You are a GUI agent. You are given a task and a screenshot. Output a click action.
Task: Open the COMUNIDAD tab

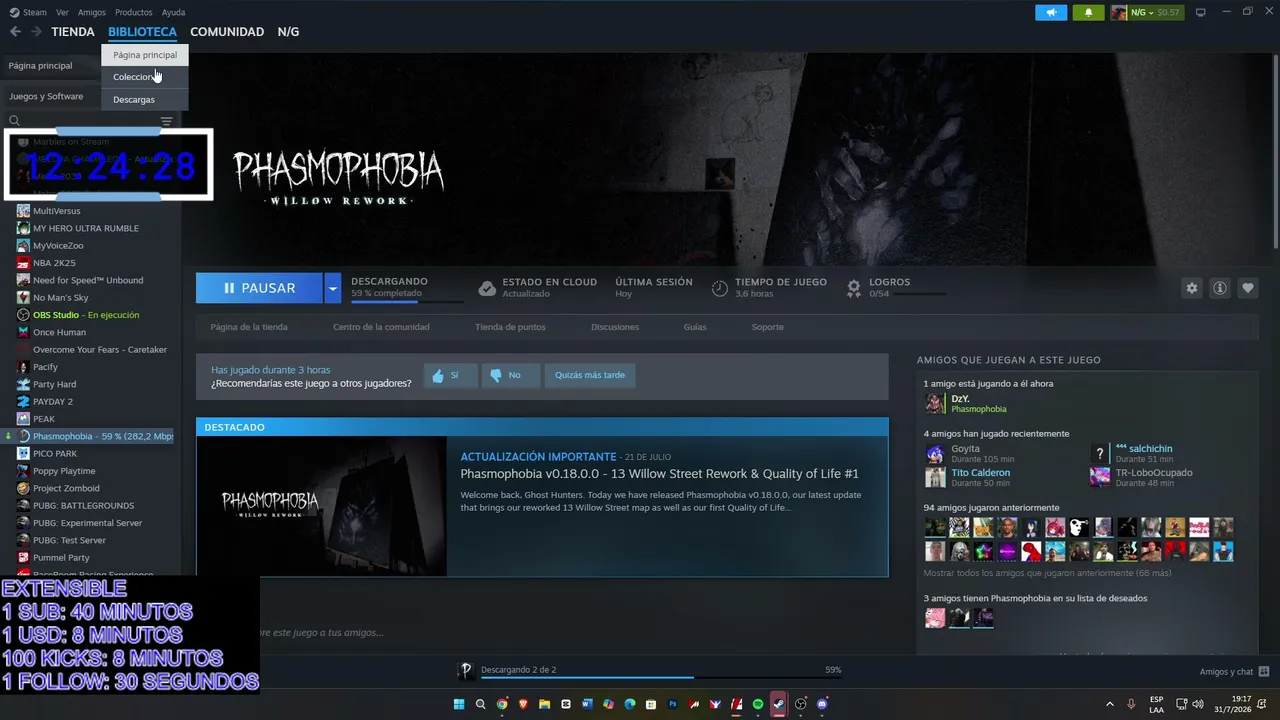point(227,32)
